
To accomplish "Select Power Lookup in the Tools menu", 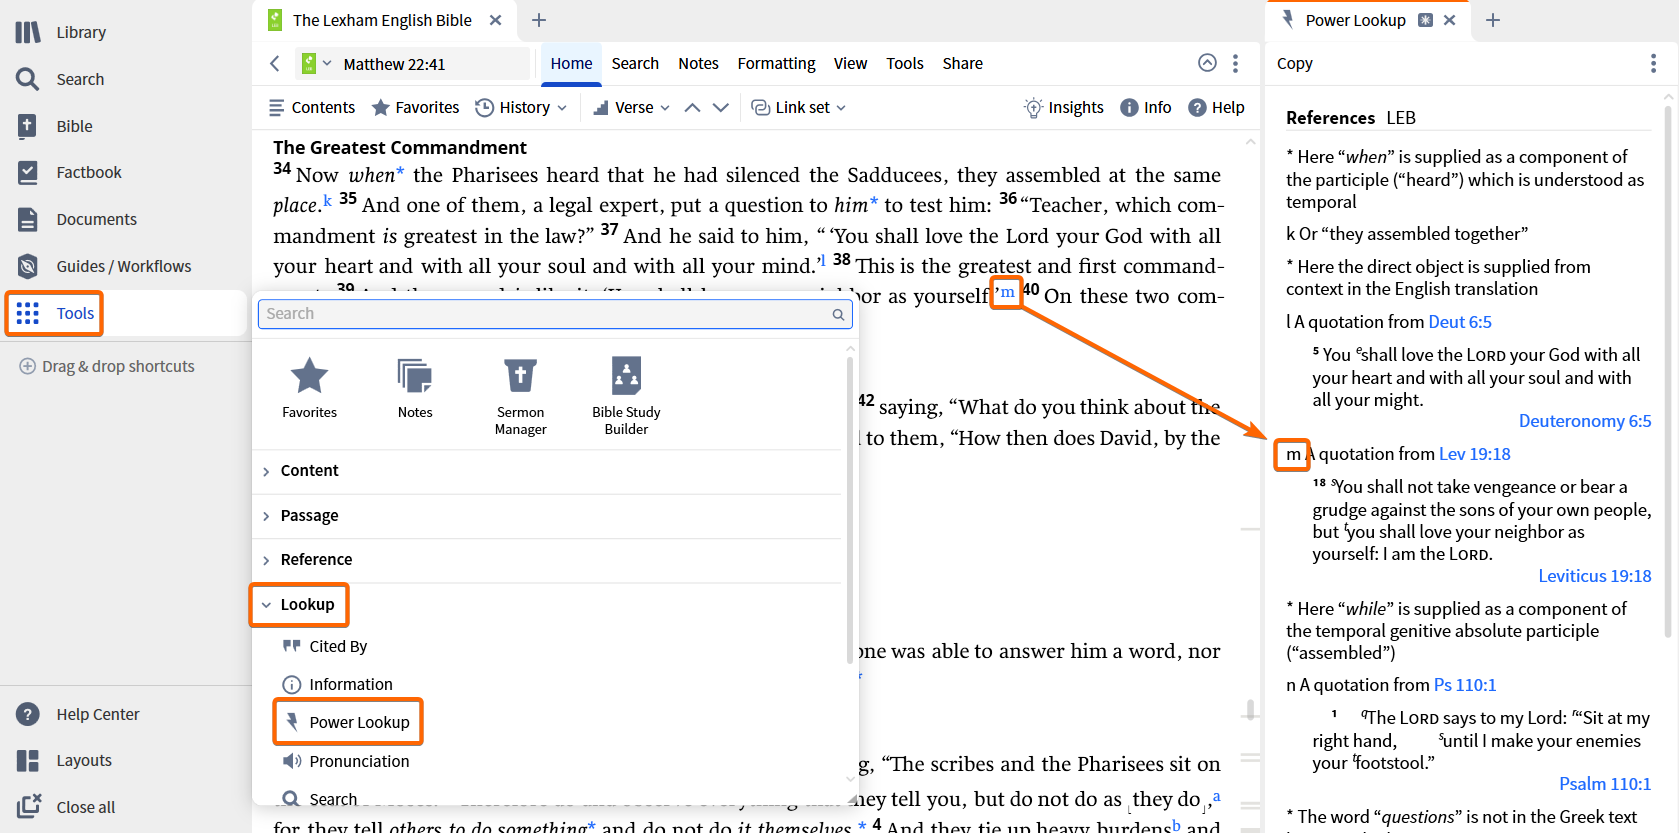I will click(x=348, y=722).
